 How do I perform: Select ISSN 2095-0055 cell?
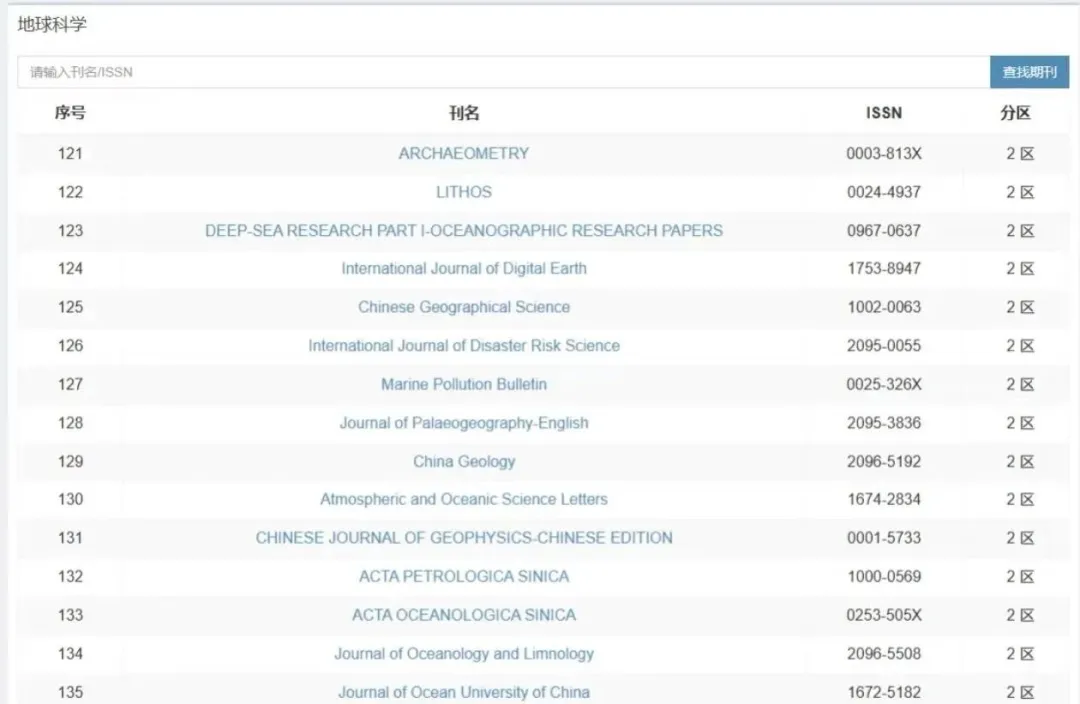tap(884, 346)
